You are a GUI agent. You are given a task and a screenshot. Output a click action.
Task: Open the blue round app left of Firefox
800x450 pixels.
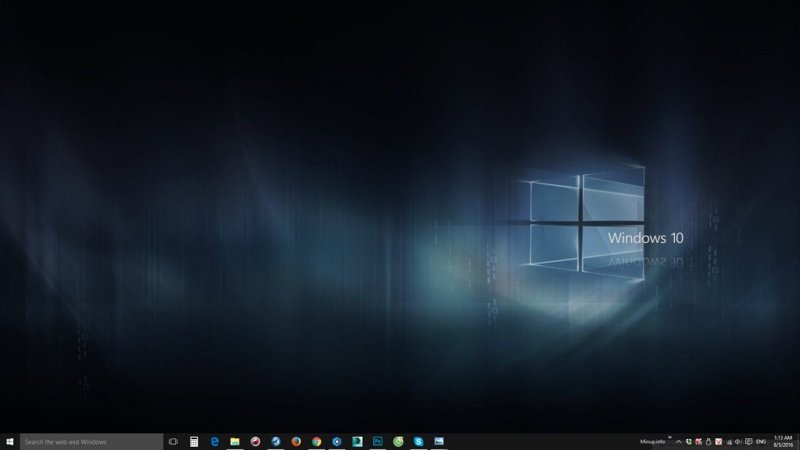[x=276, y=442]
